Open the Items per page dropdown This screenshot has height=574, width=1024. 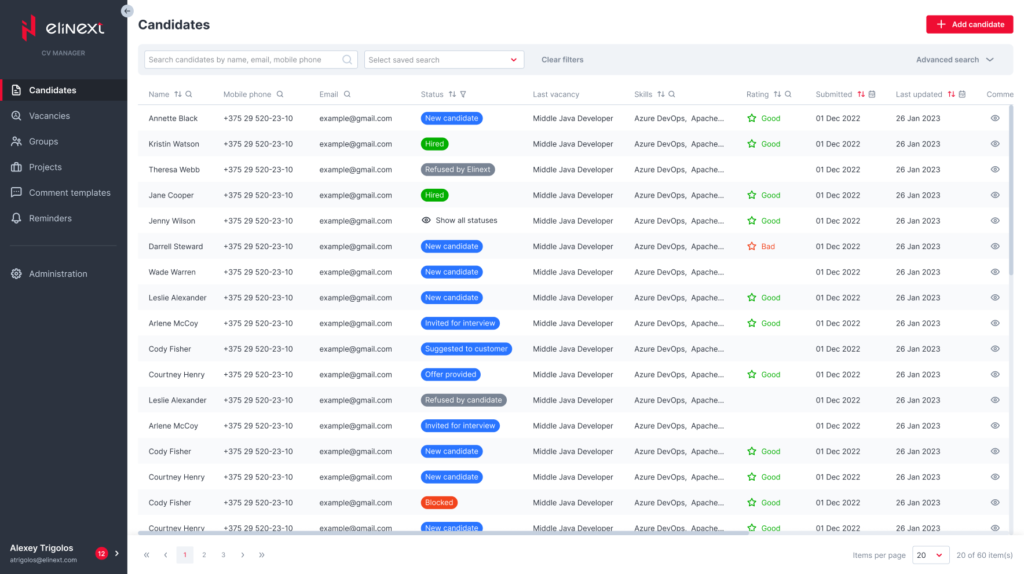930,555
